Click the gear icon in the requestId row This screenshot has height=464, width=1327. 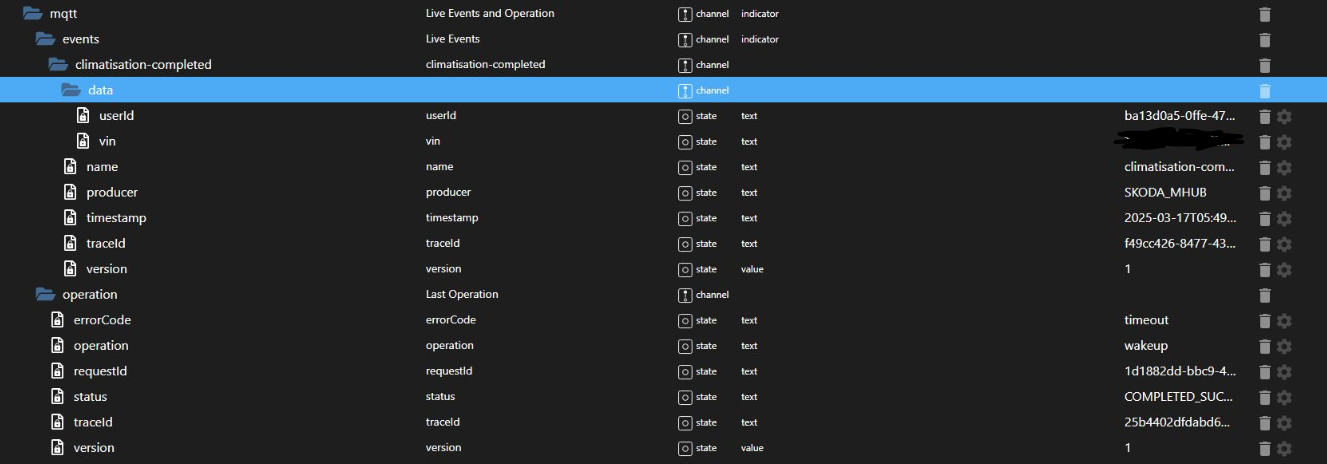click(x=1284, y=372)
